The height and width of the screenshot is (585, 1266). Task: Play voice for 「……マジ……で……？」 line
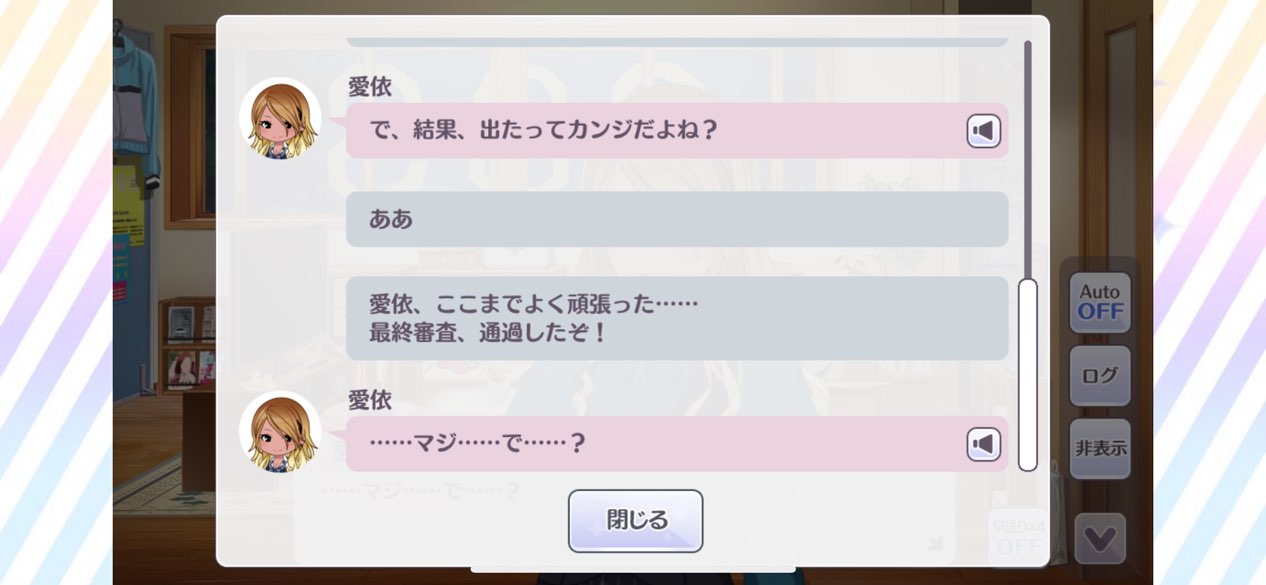984,444
